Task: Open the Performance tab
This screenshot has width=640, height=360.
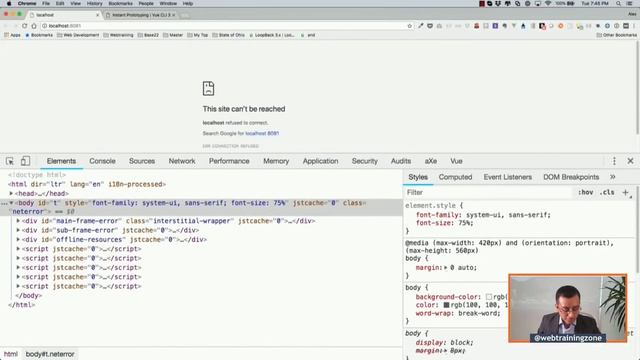Action: [229, 161]
